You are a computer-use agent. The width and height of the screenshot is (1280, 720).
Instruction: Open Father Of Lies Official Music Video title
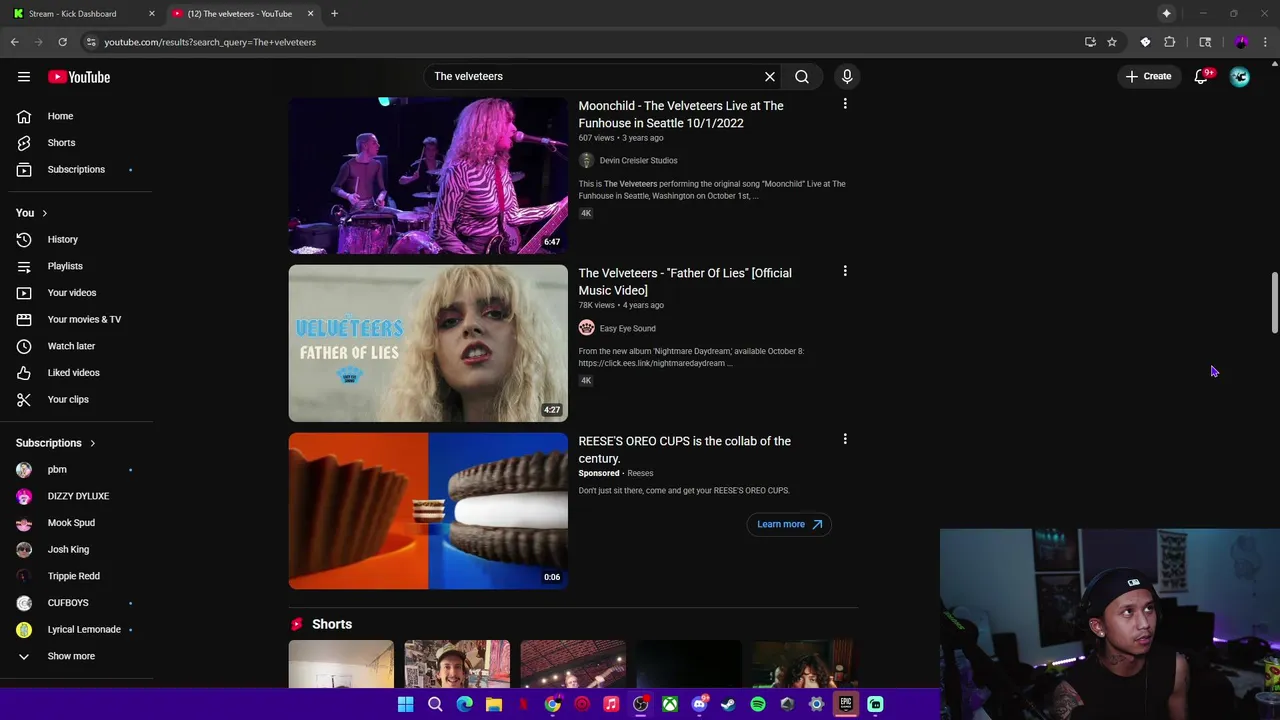[x=685, y=282]
